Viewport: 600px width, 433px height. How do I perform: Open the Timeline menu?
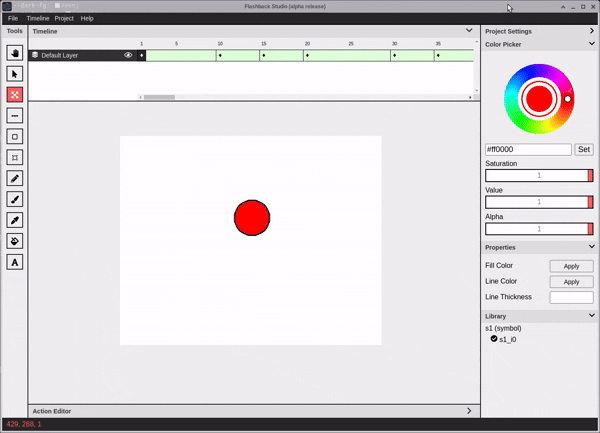click(x=38, y=18)
